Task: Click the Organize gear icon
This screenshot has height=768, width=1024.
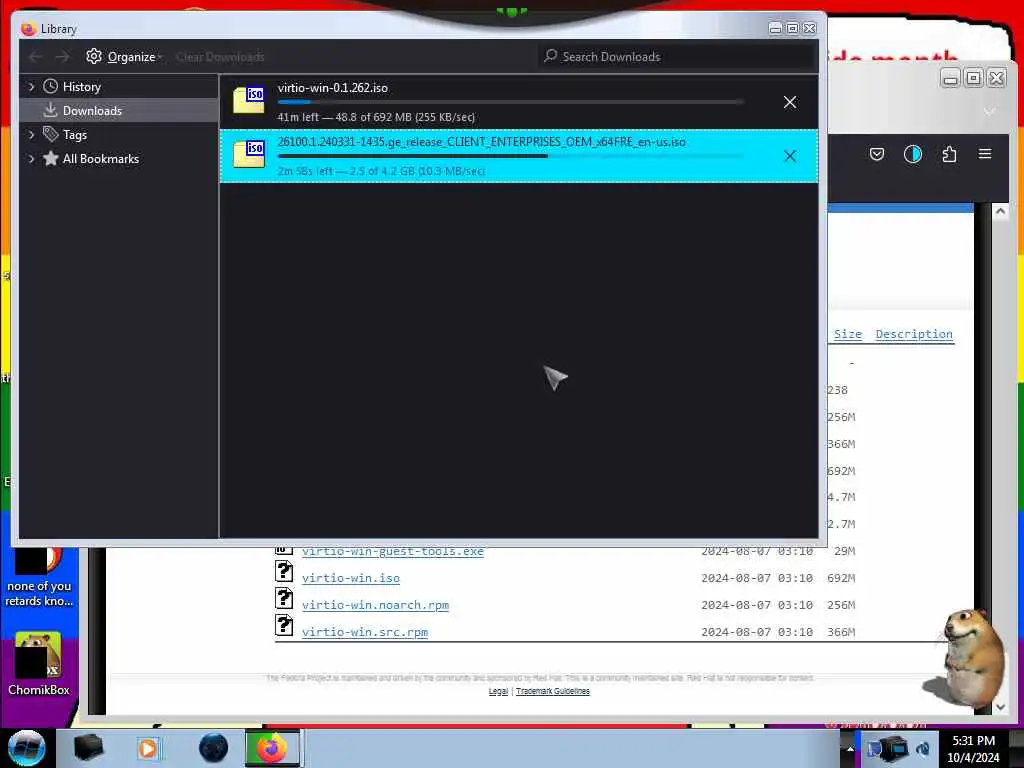Action: [x=94, y=56]
